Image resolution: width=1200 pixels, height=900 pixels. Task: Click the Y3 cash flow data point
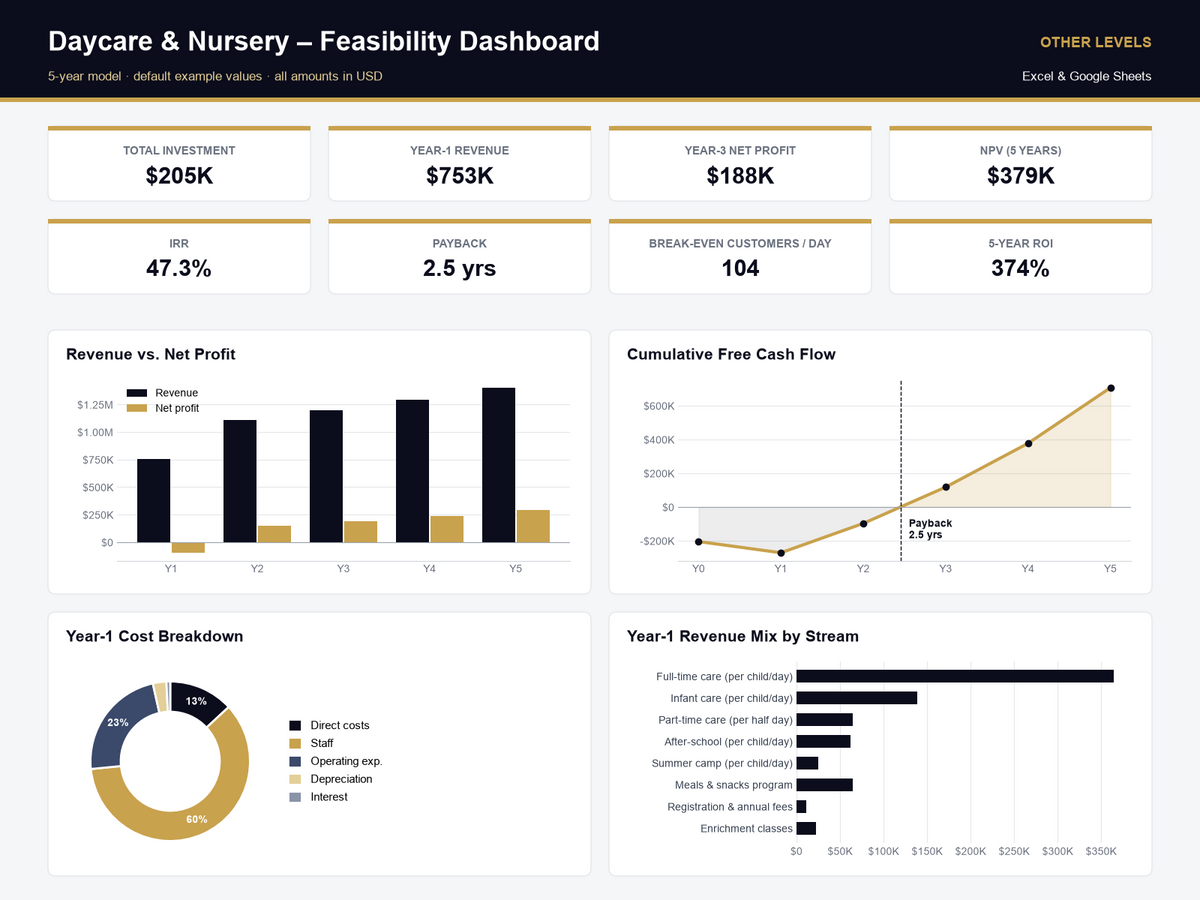(946, 487)
